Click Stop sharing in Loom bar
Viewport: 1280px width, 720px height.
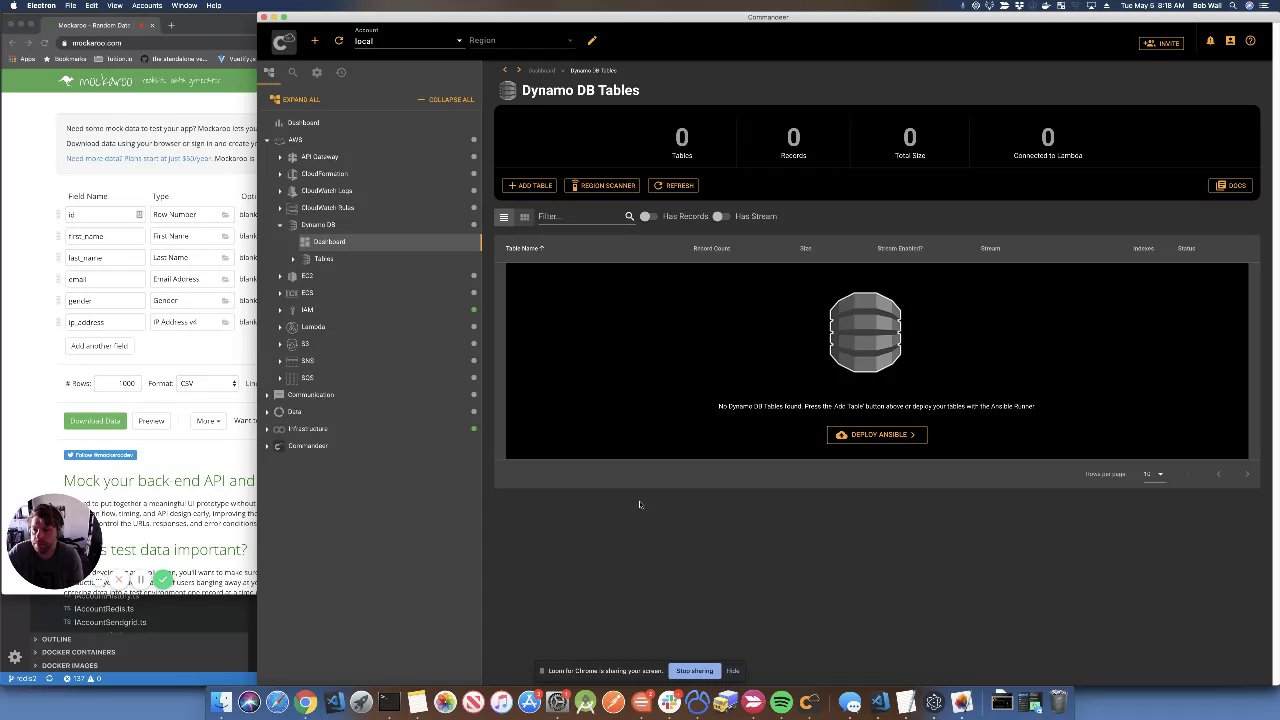[694, 671]
